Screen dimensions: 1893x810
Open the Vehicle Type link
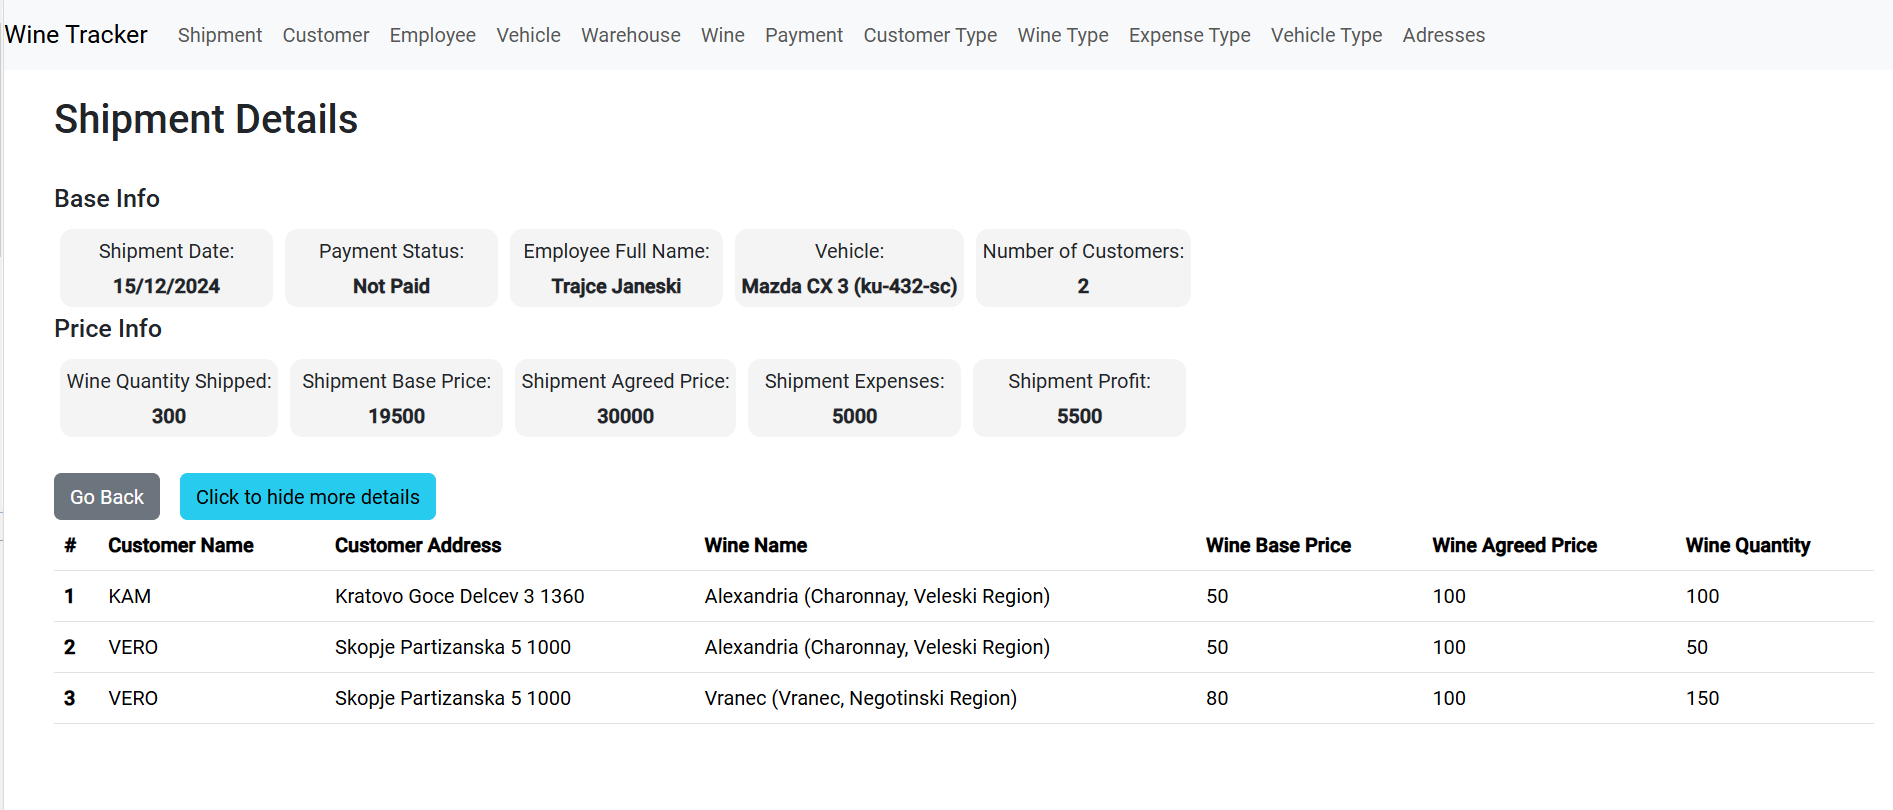point(1326,35)
